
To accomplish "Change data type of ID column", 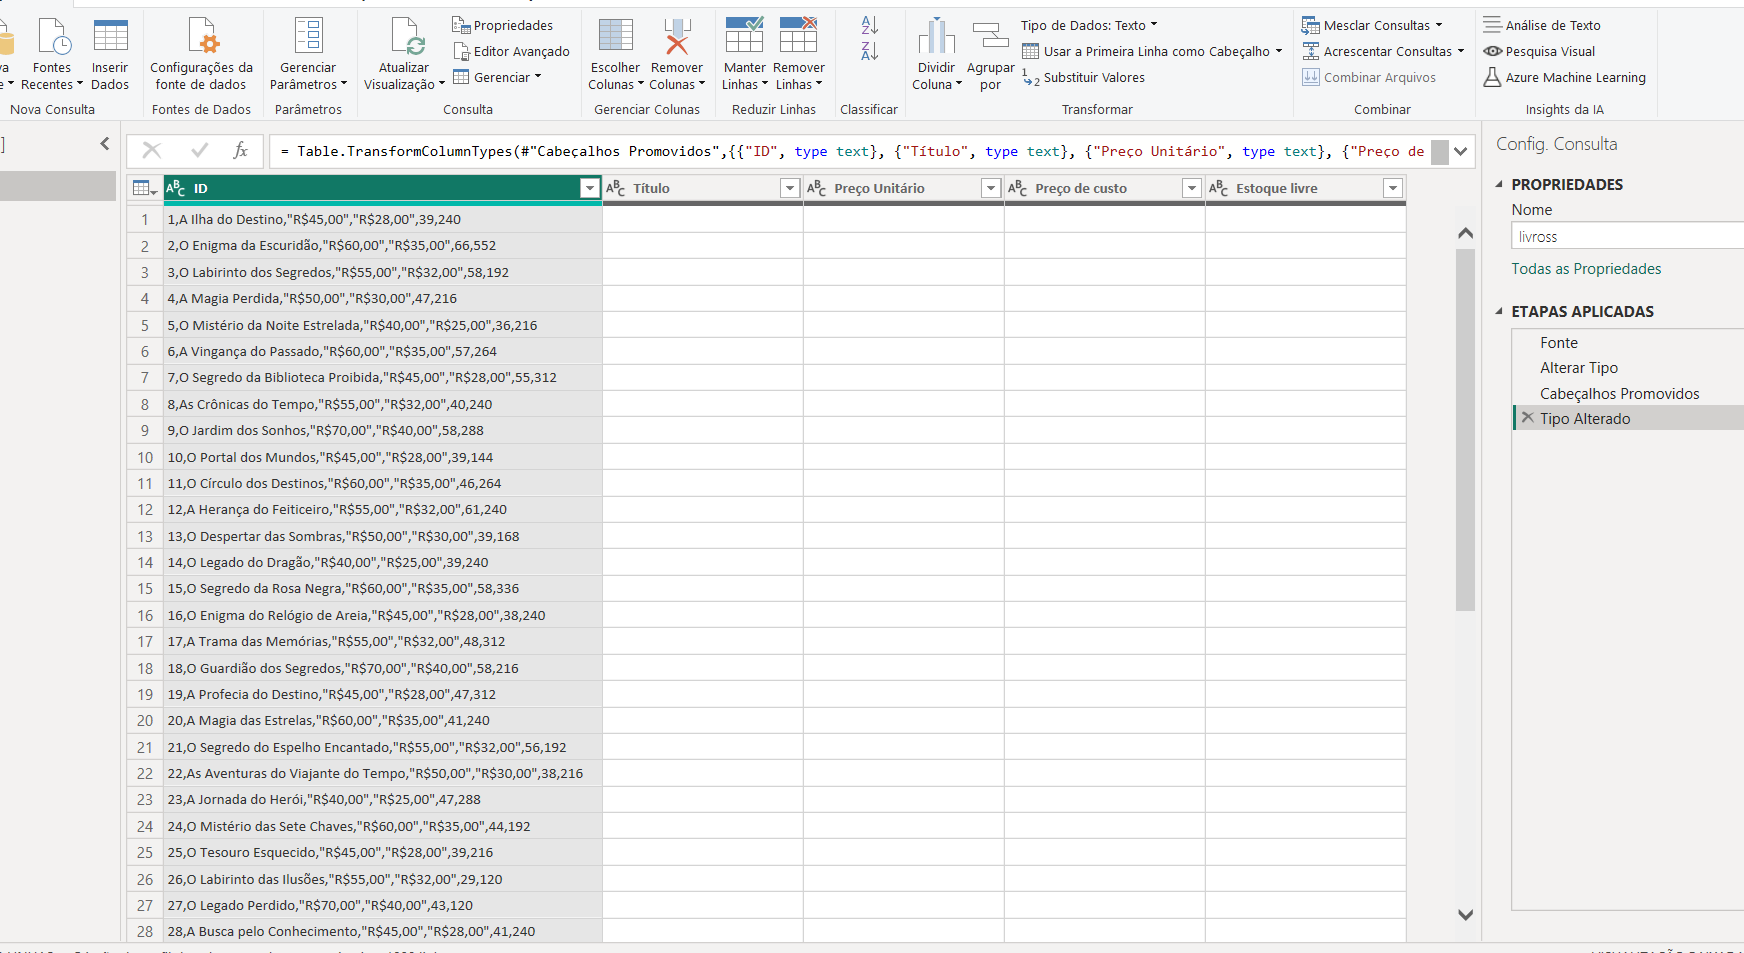I will pyautogui.click(x=176, y=188).
